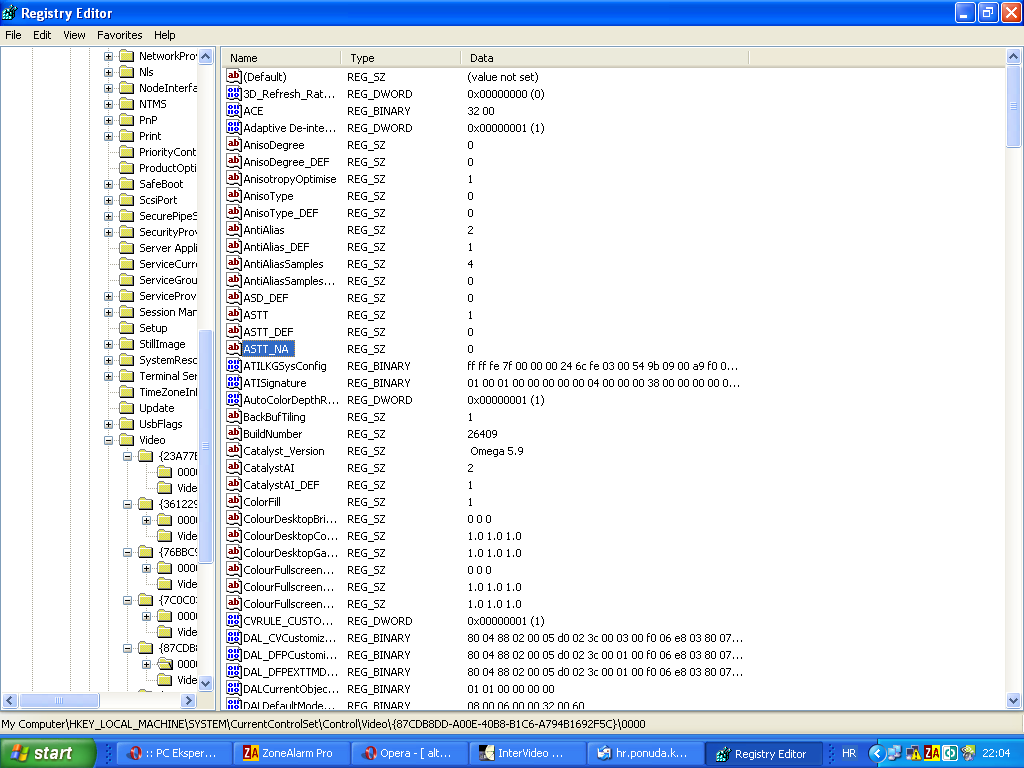Expand the StillImage tree node
The height and width of the screenshot is (768, 1024).
coord(108,344)
